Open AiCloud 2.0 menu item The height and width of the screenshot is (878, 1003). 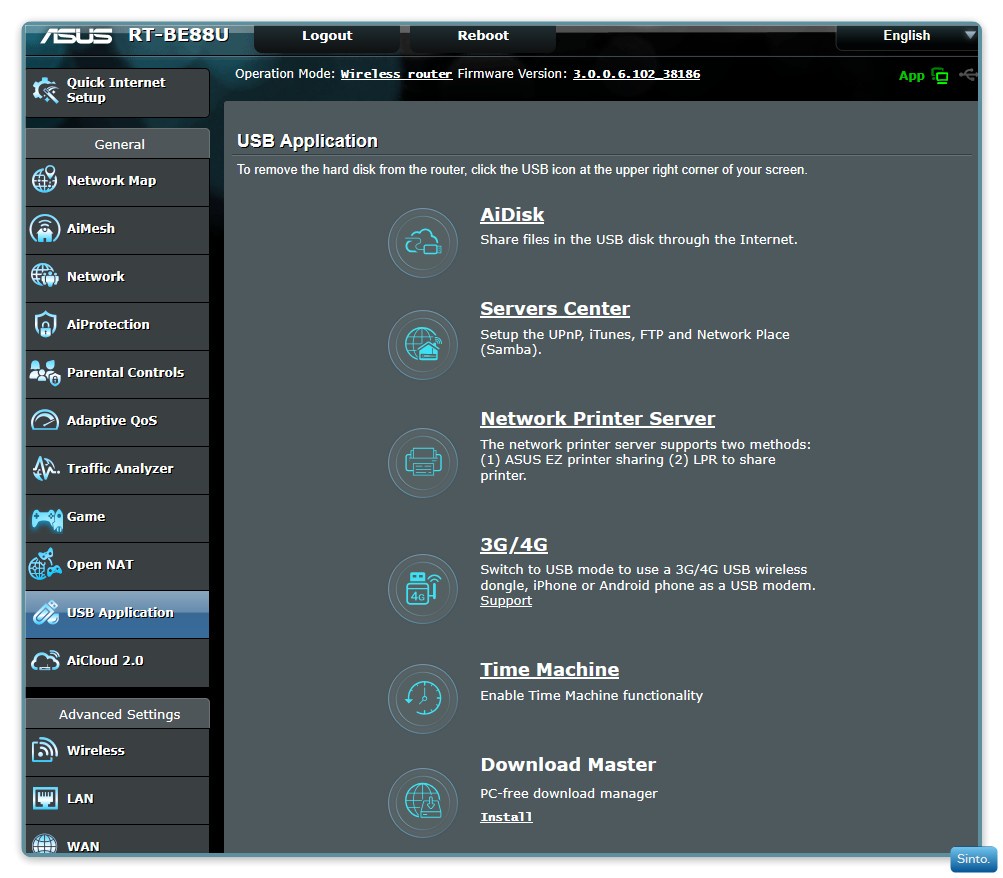[117, 662]
